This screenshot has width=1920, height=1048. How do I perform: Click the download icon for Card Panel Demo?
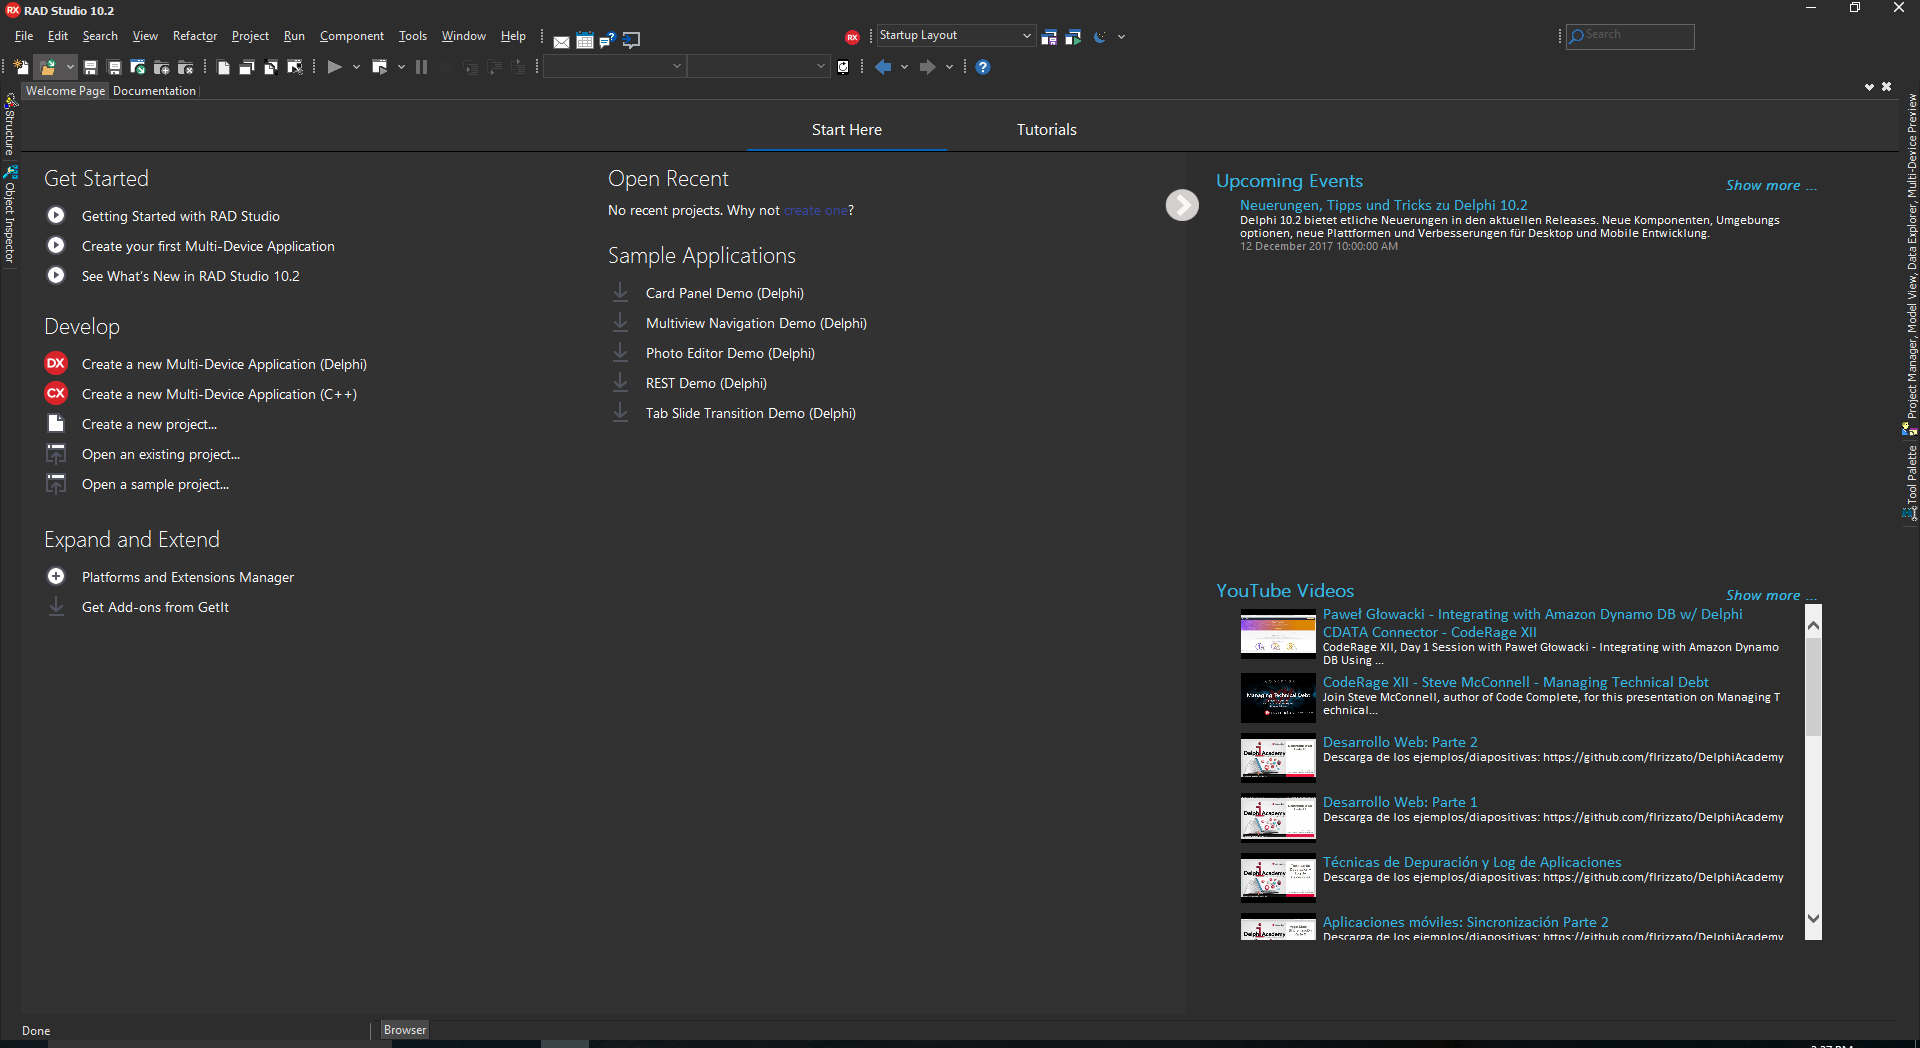pyautogui.click(x=621, y=292)
